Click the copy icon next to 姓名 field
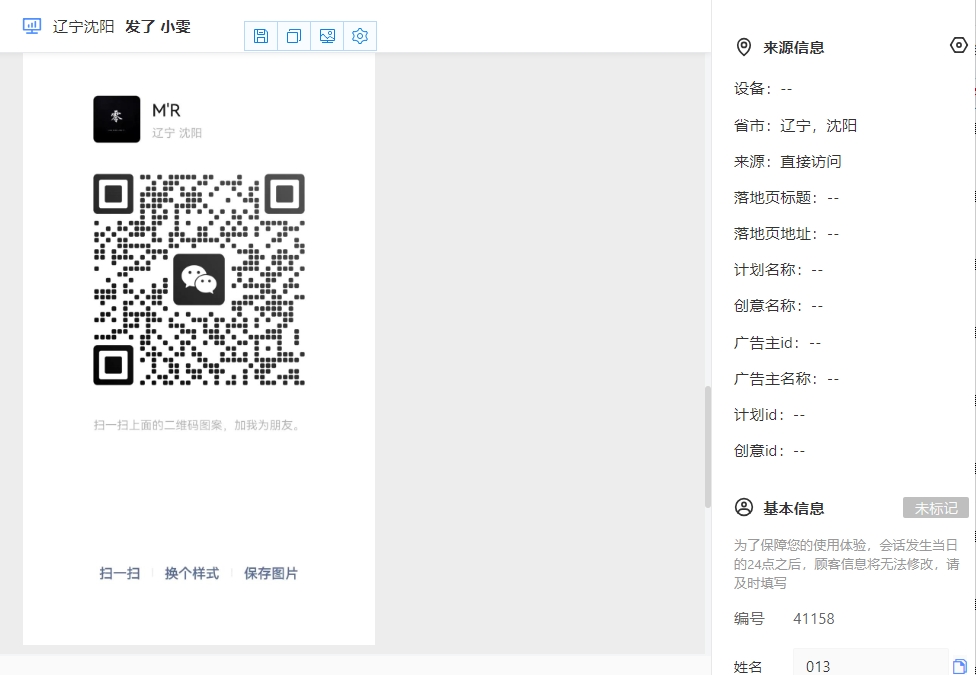976x675 pixels. click(960, 666)
